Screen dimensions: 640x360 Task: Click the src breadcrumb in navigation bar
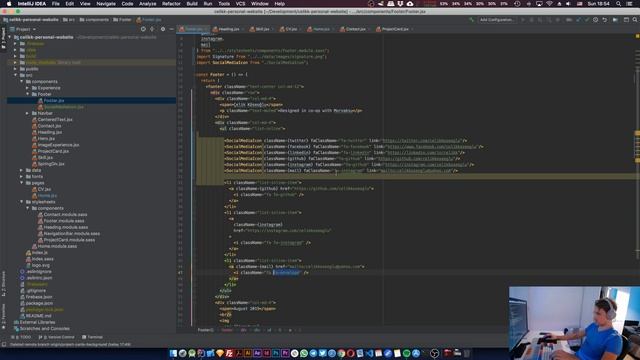point(69,20)
